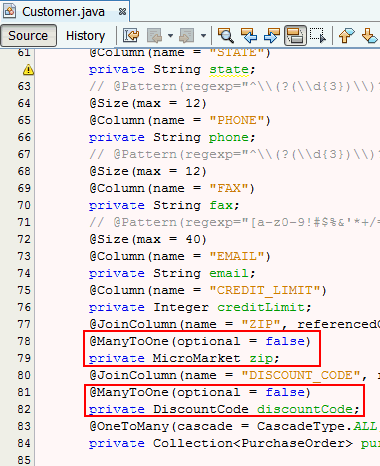Switch to History view
Image resolution: width=380 pixels, height=466 pixels.
point(85,35)
